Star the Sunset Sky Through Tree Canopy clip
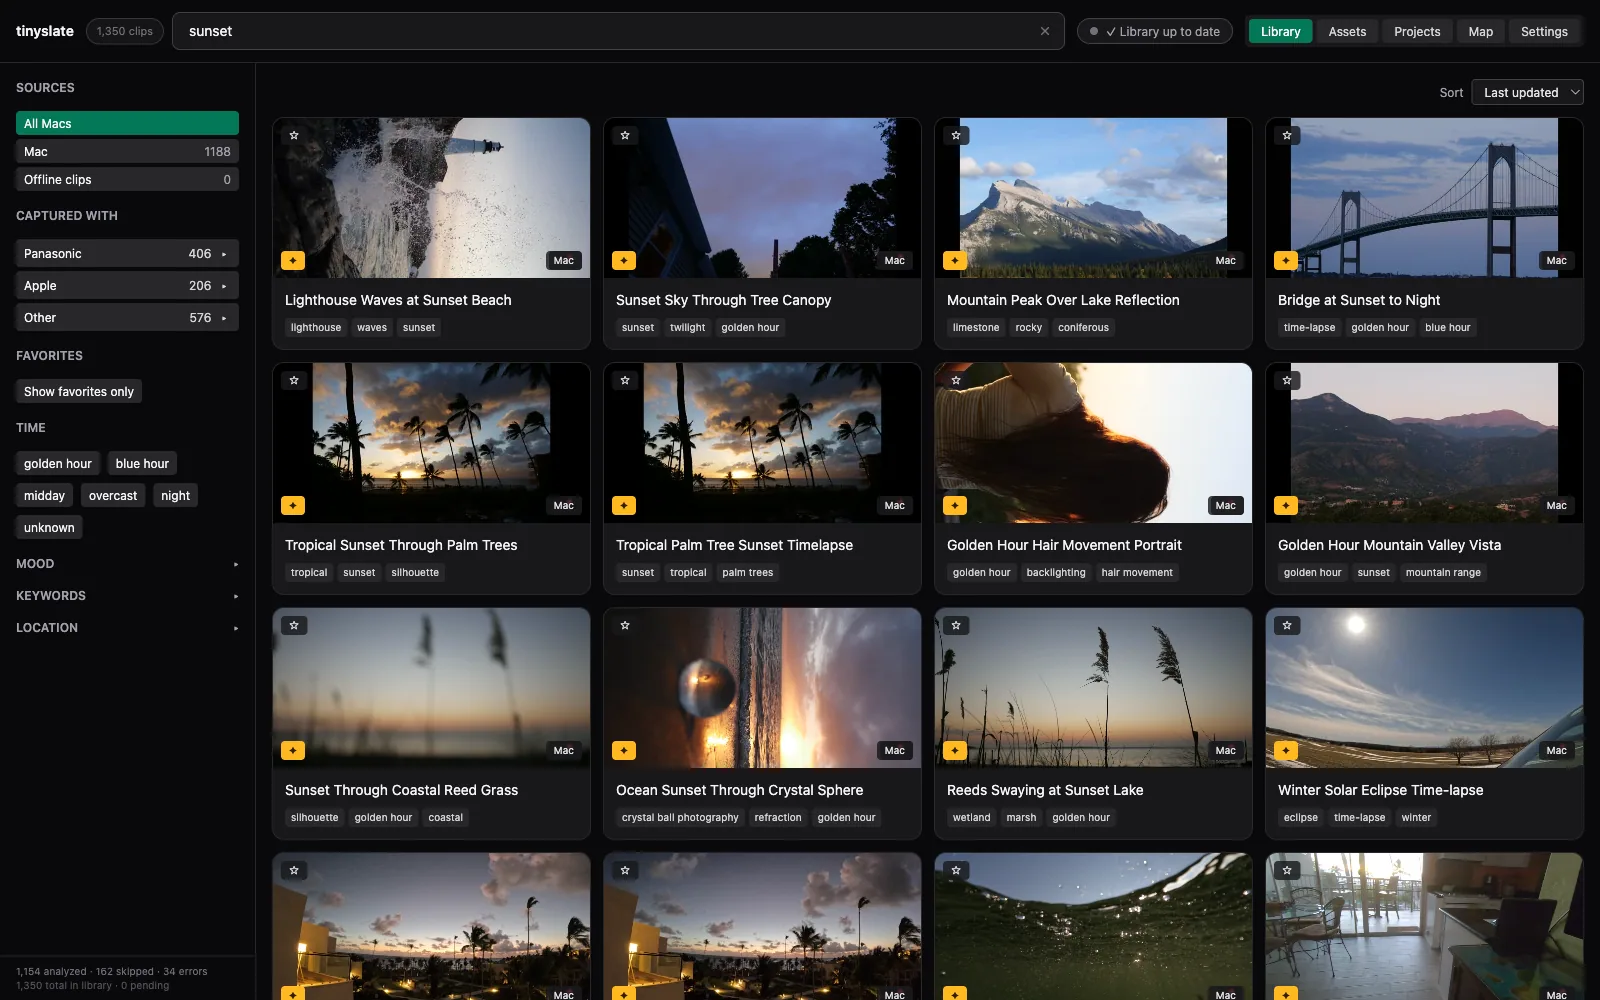Image resolution: width=1600 pixels, height=1000 pixels. [x=625, y=135]
